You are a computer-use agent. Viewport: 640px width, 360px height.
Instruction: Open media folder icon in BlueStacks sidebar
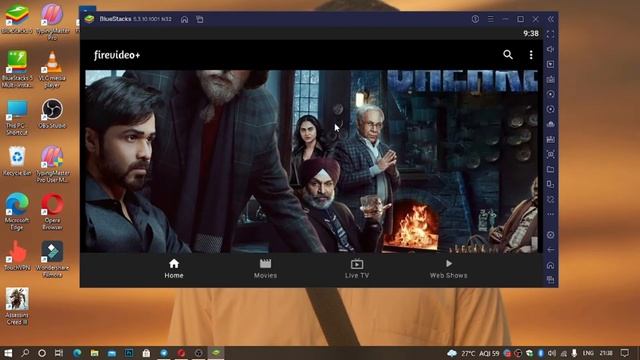point(550,169)
